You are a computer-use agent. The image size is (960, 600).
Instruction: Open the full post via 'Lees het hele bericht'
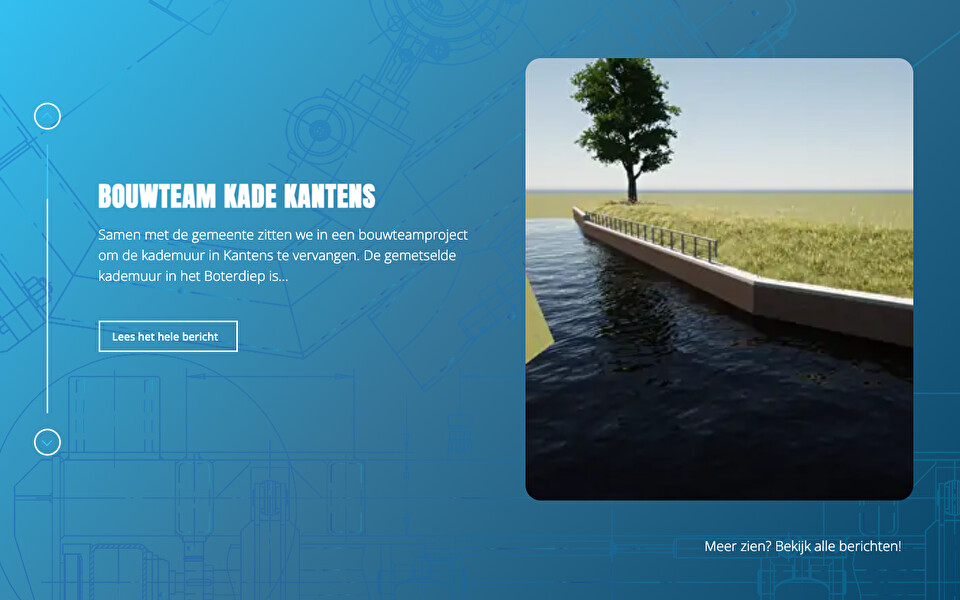click(x=167, y=337)
